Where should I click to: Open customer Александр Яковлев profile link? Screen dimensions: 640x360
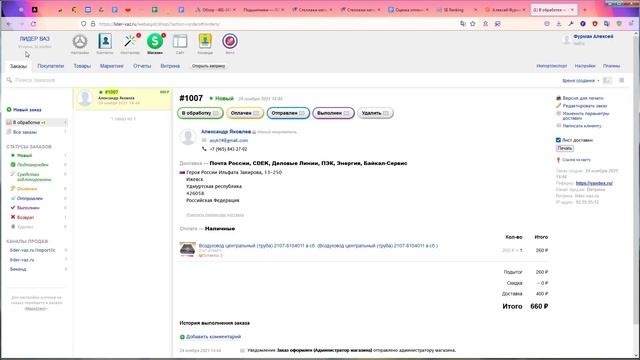pos(226,132)
